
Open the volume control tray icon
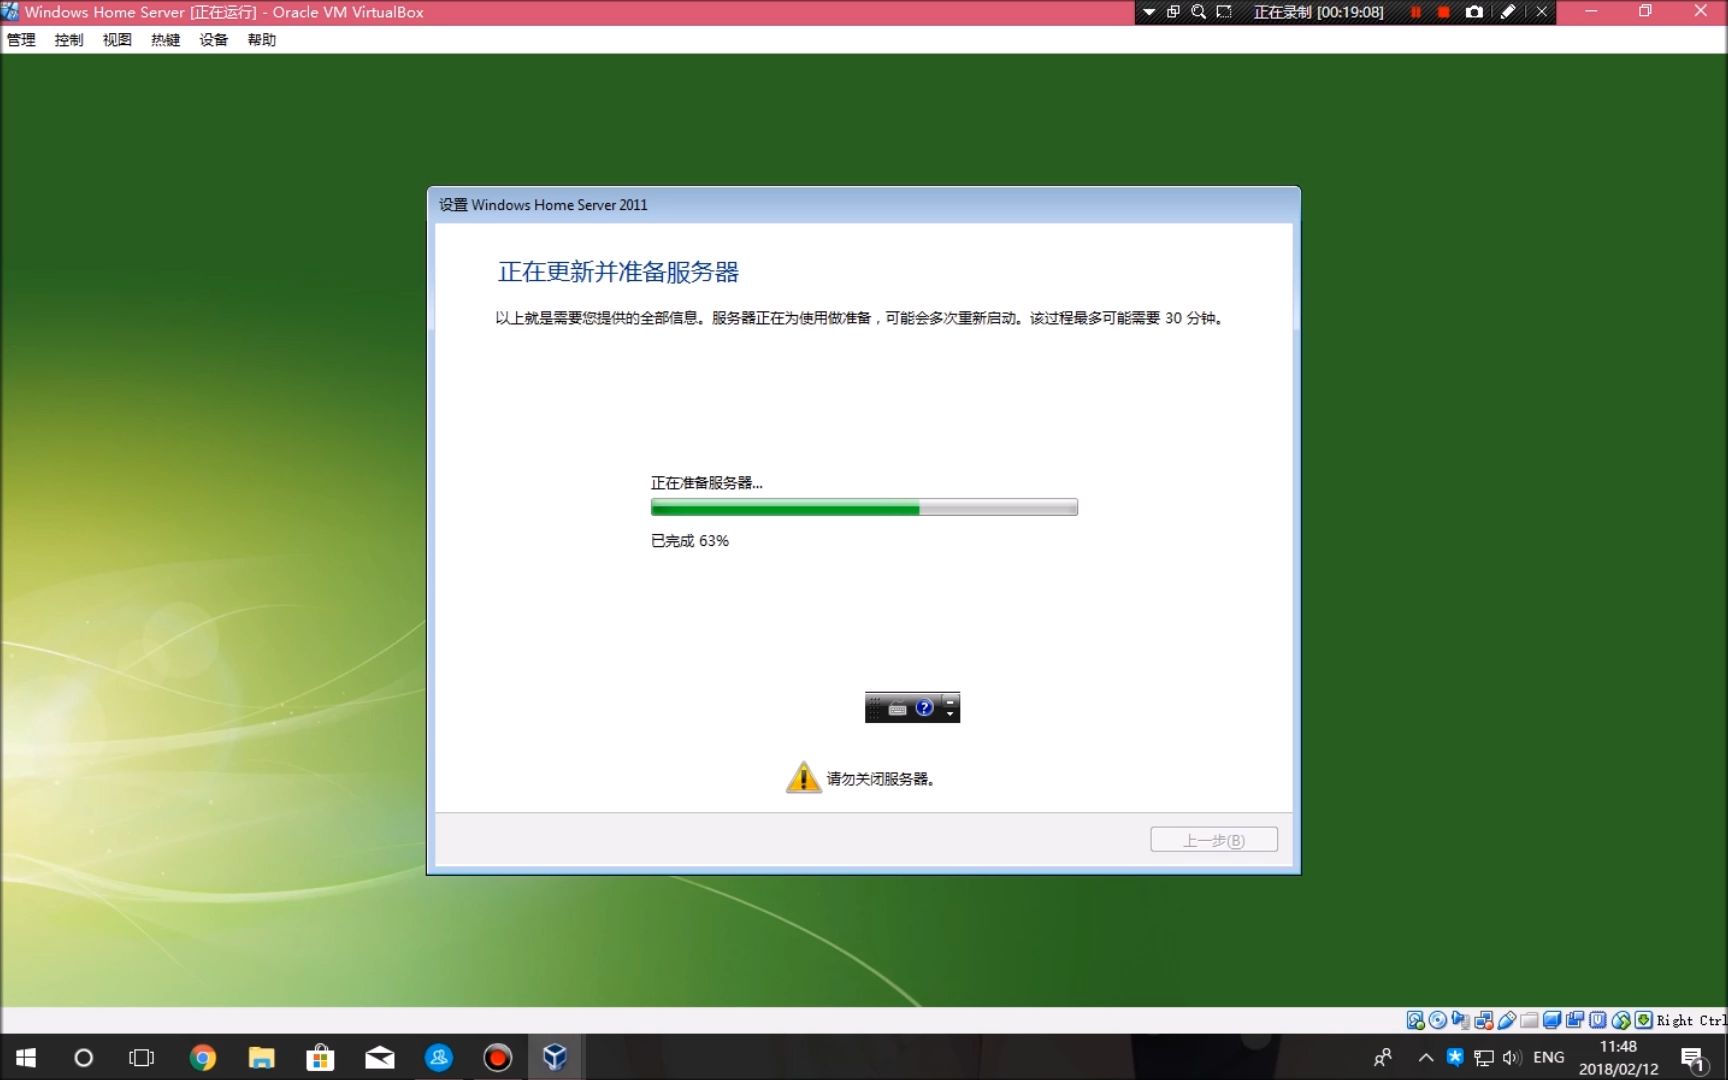[1512, 1057]
